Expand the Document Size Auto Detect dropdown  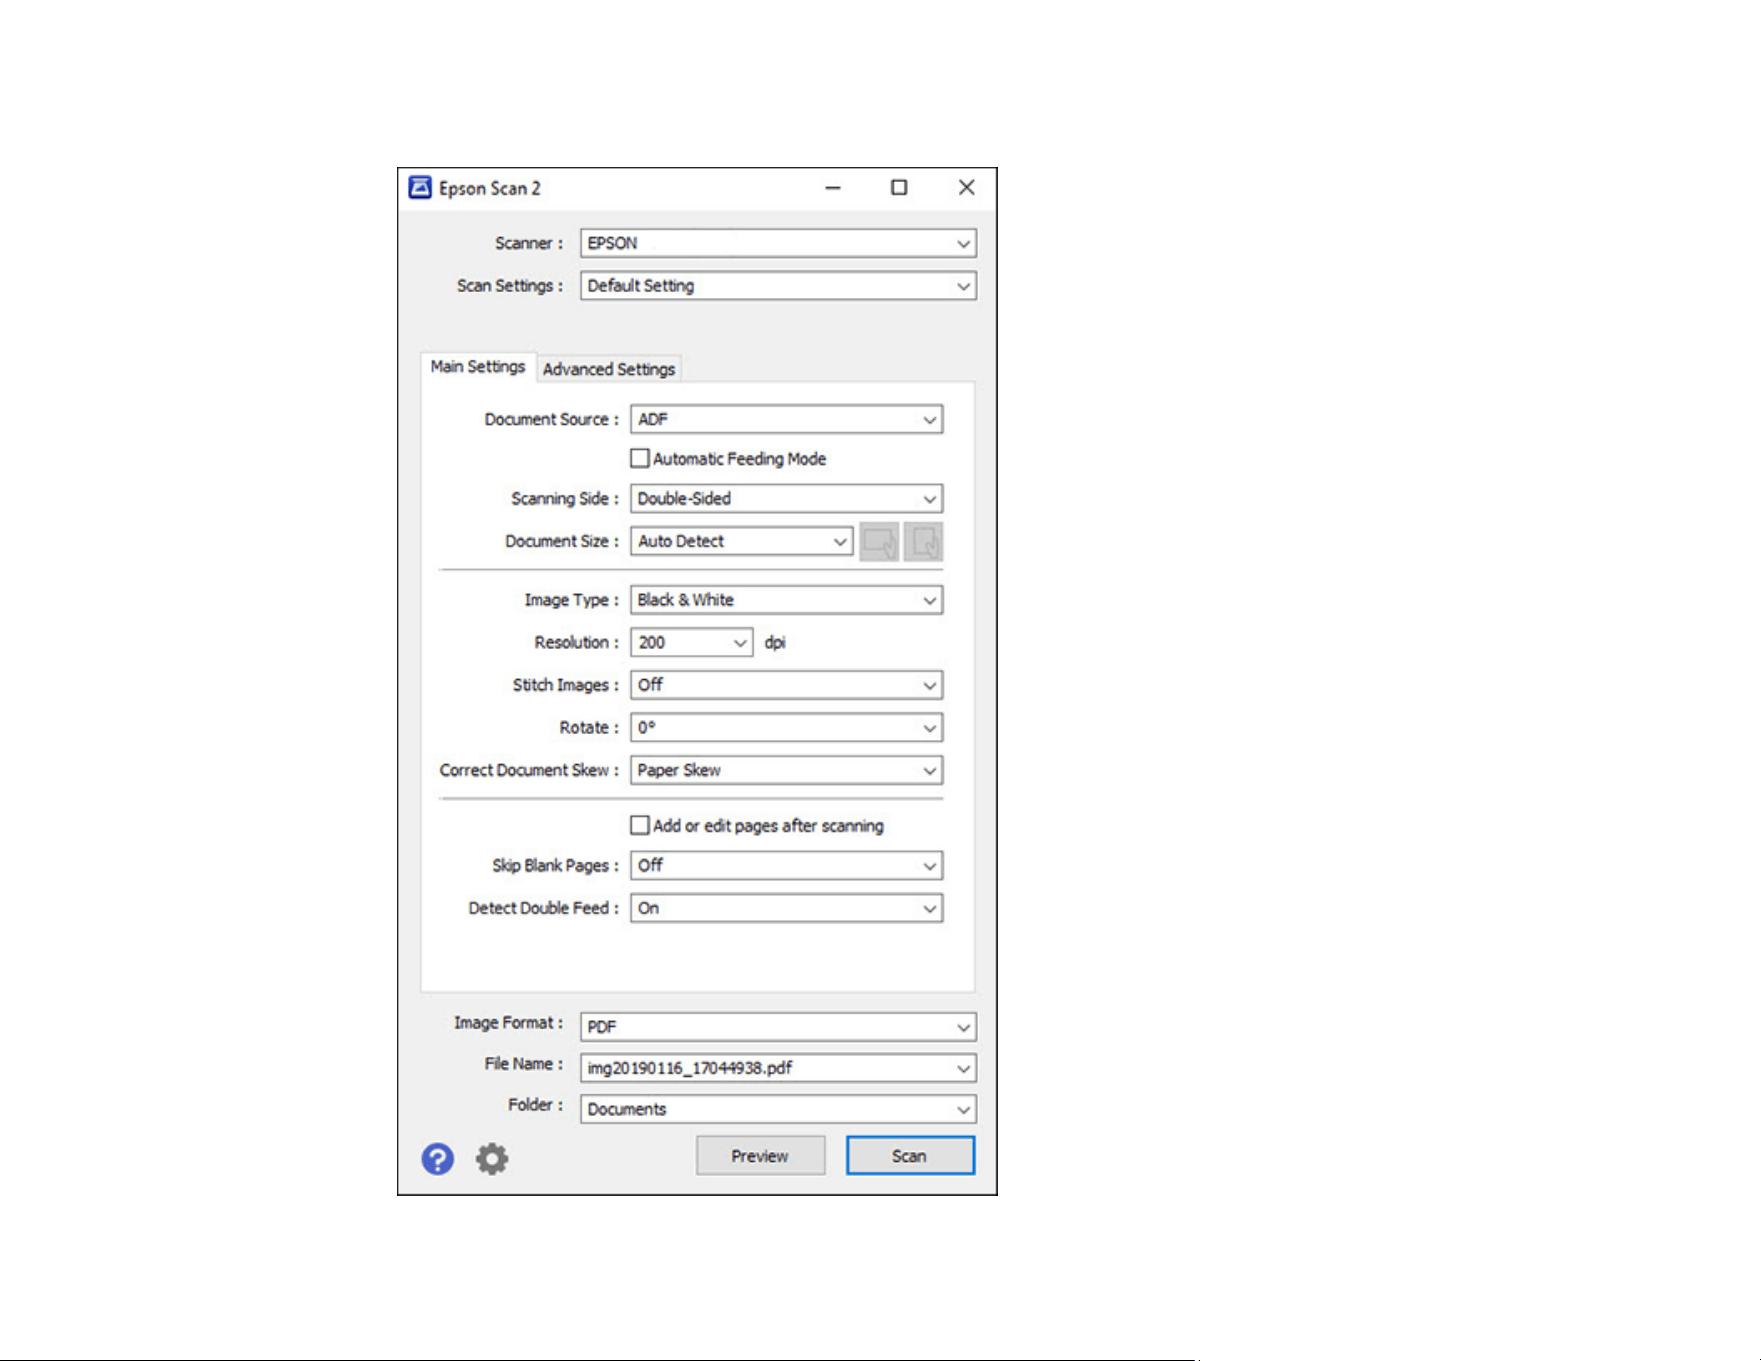click(x=741, y=541)
